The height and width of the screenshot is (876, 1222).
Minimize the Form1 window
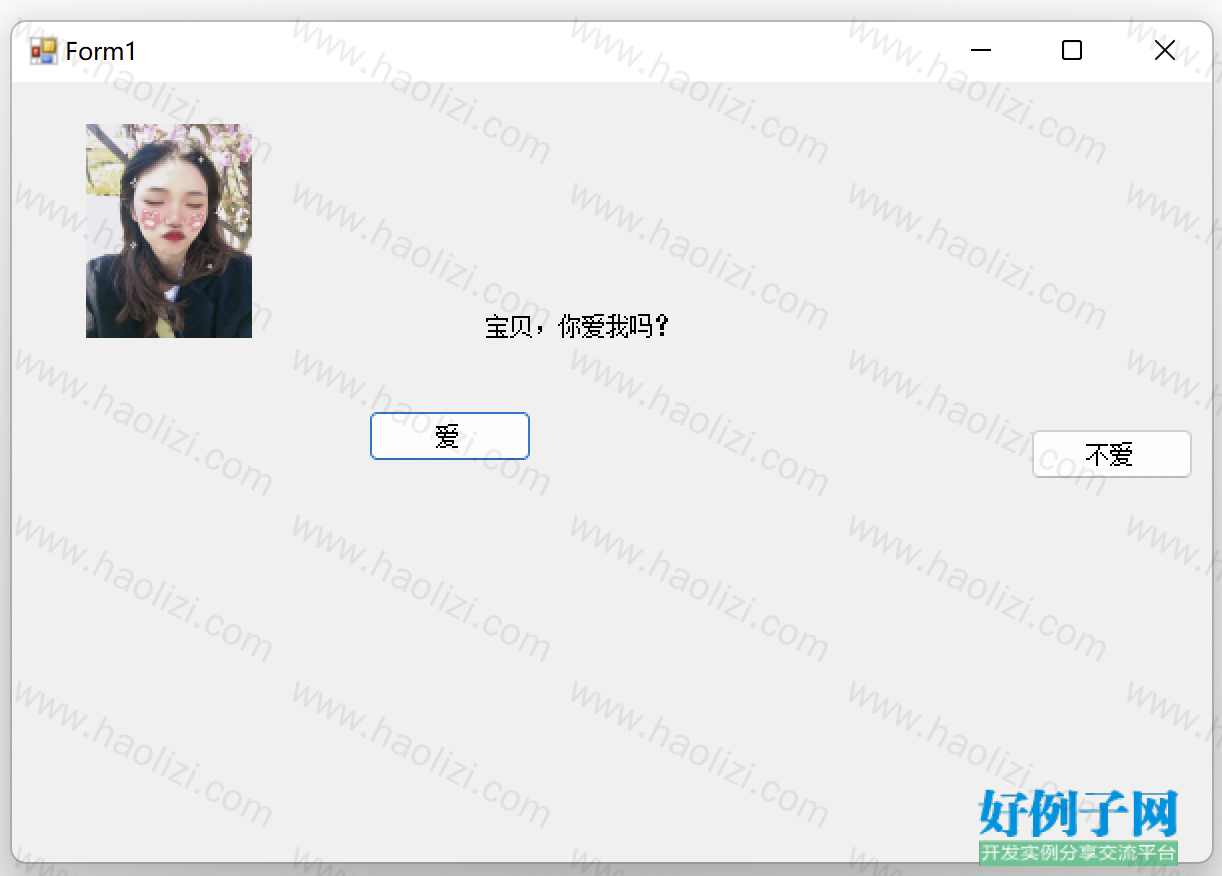[980, 51]
